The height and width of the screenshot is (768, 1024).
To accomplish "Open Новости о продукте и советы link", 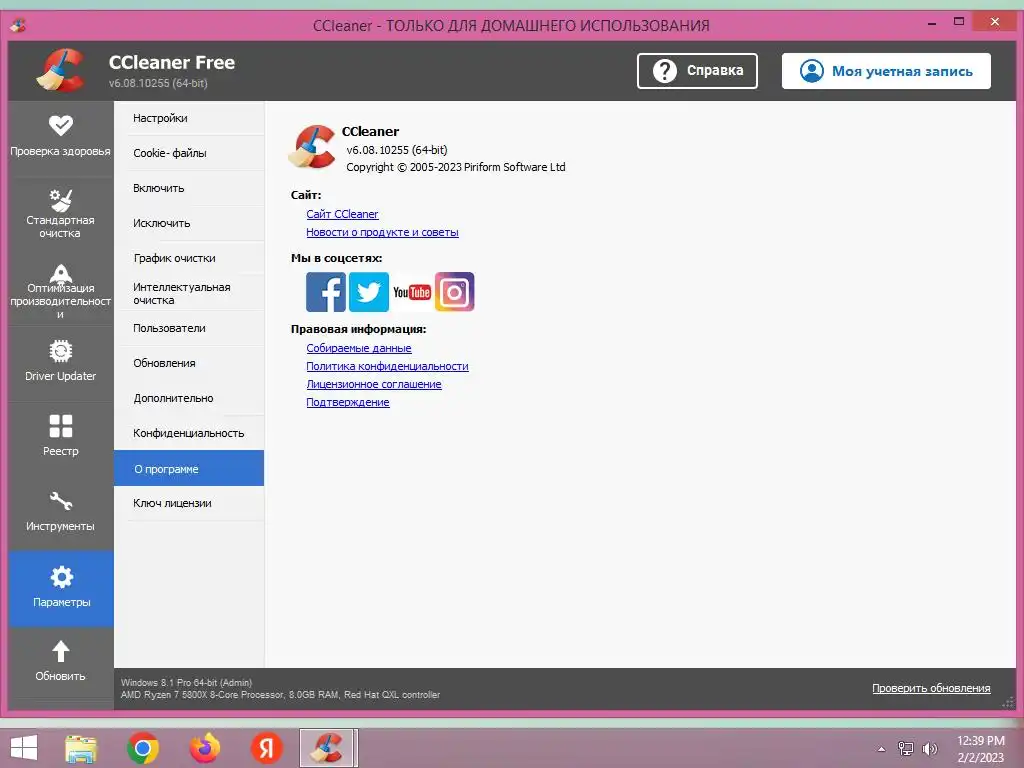I will [x=382, y=232].
